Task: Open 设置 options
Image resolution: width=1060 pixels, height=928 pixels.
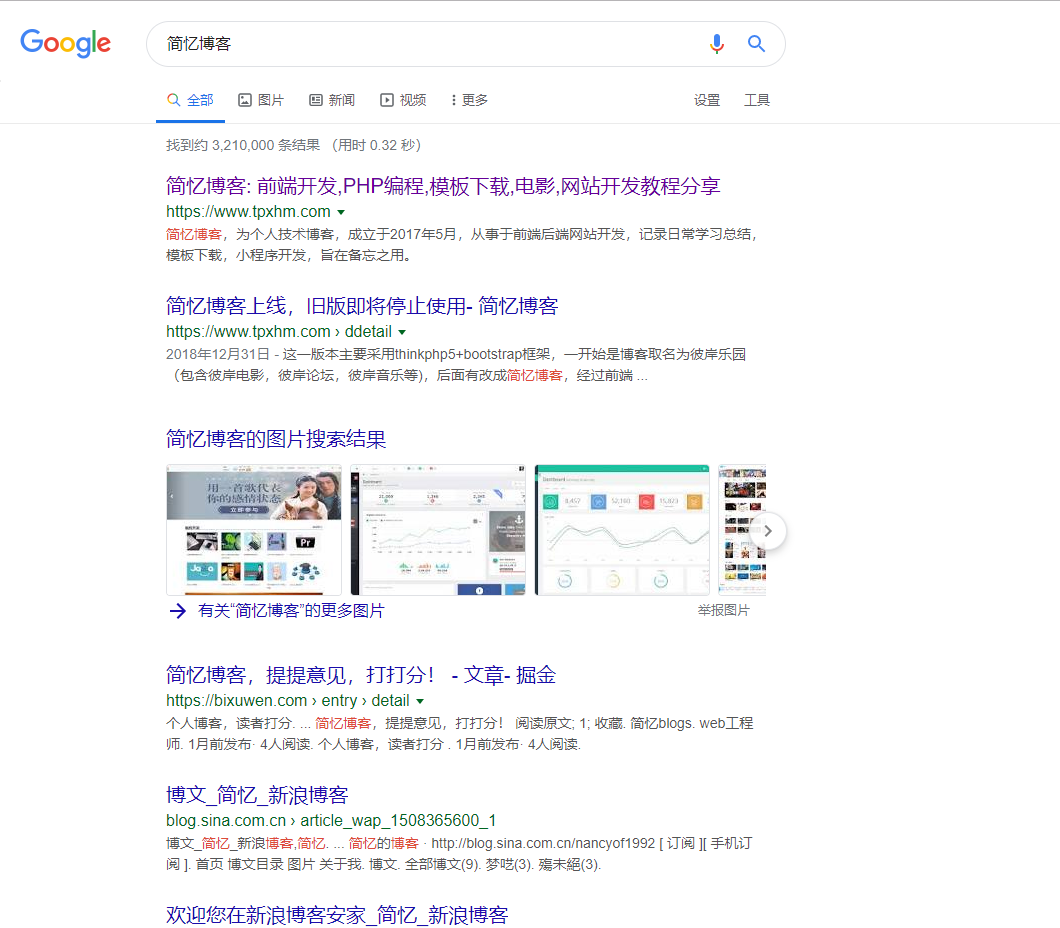Action: click(x=706, y=100)
